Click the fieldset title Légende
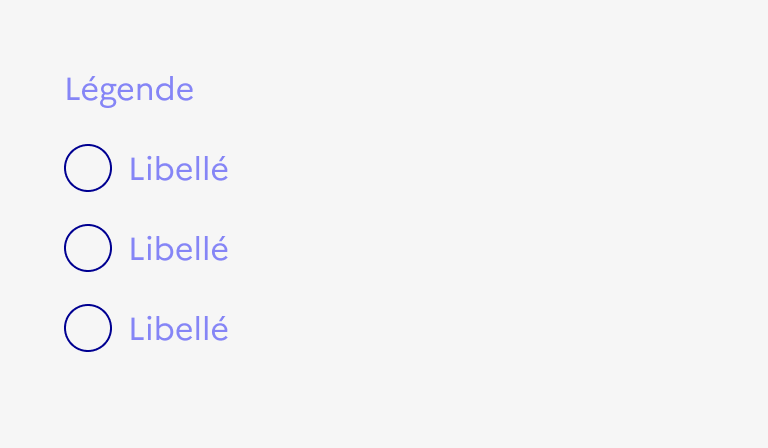This screenshot has width=768, height=448. 129,90
